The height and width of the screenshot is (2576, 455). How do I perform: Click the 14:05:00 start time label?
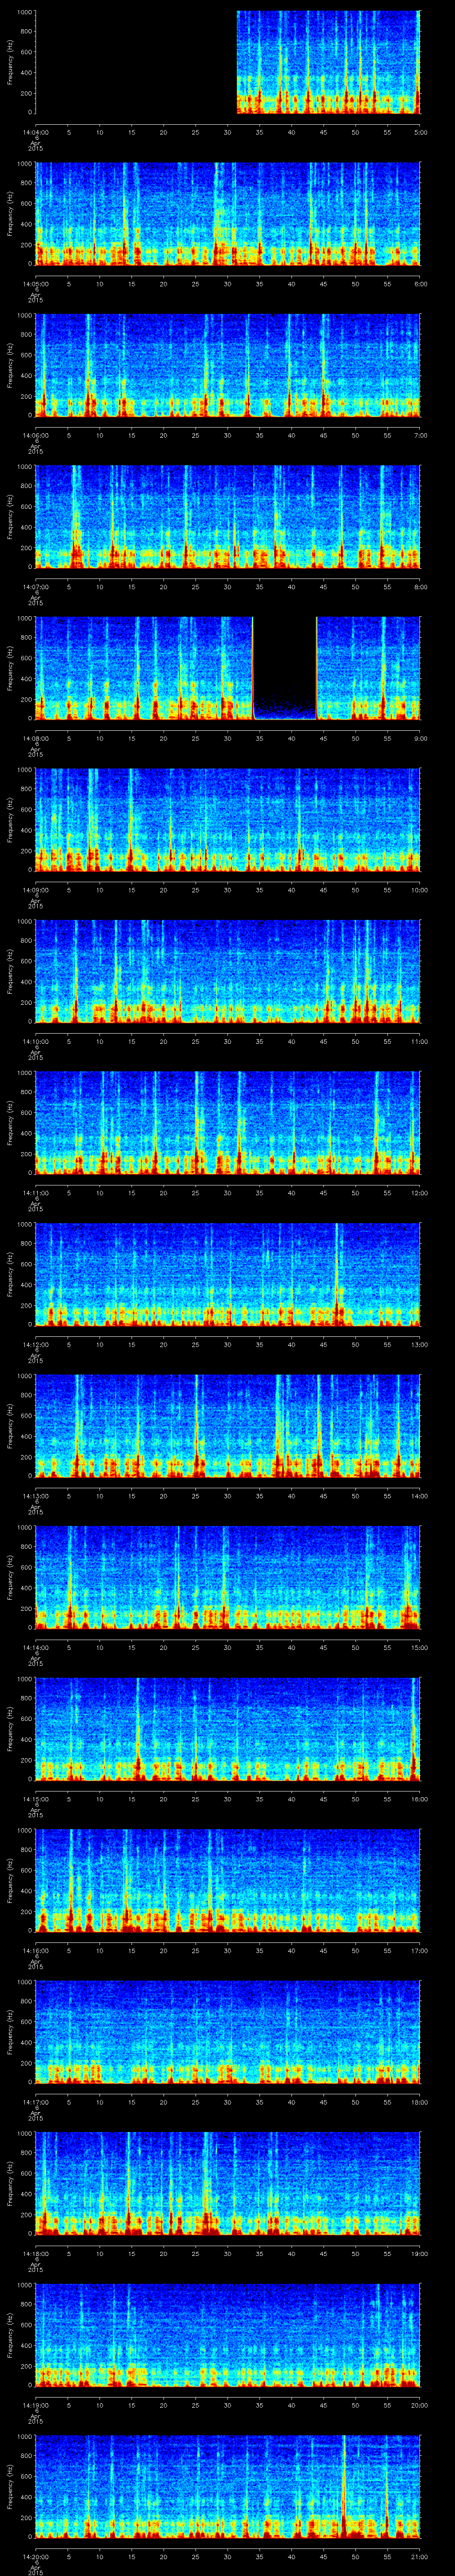click(35, 284)
